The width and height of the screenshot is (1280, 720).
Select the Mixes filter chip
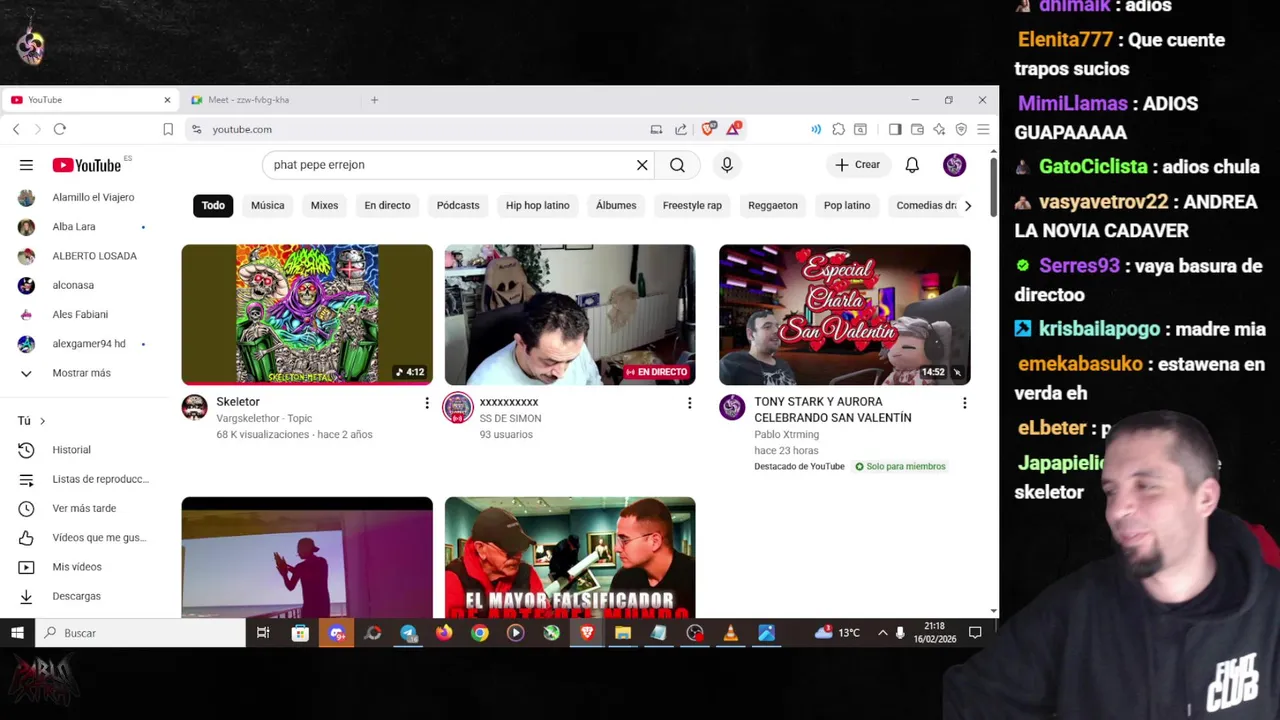(324, 206)
